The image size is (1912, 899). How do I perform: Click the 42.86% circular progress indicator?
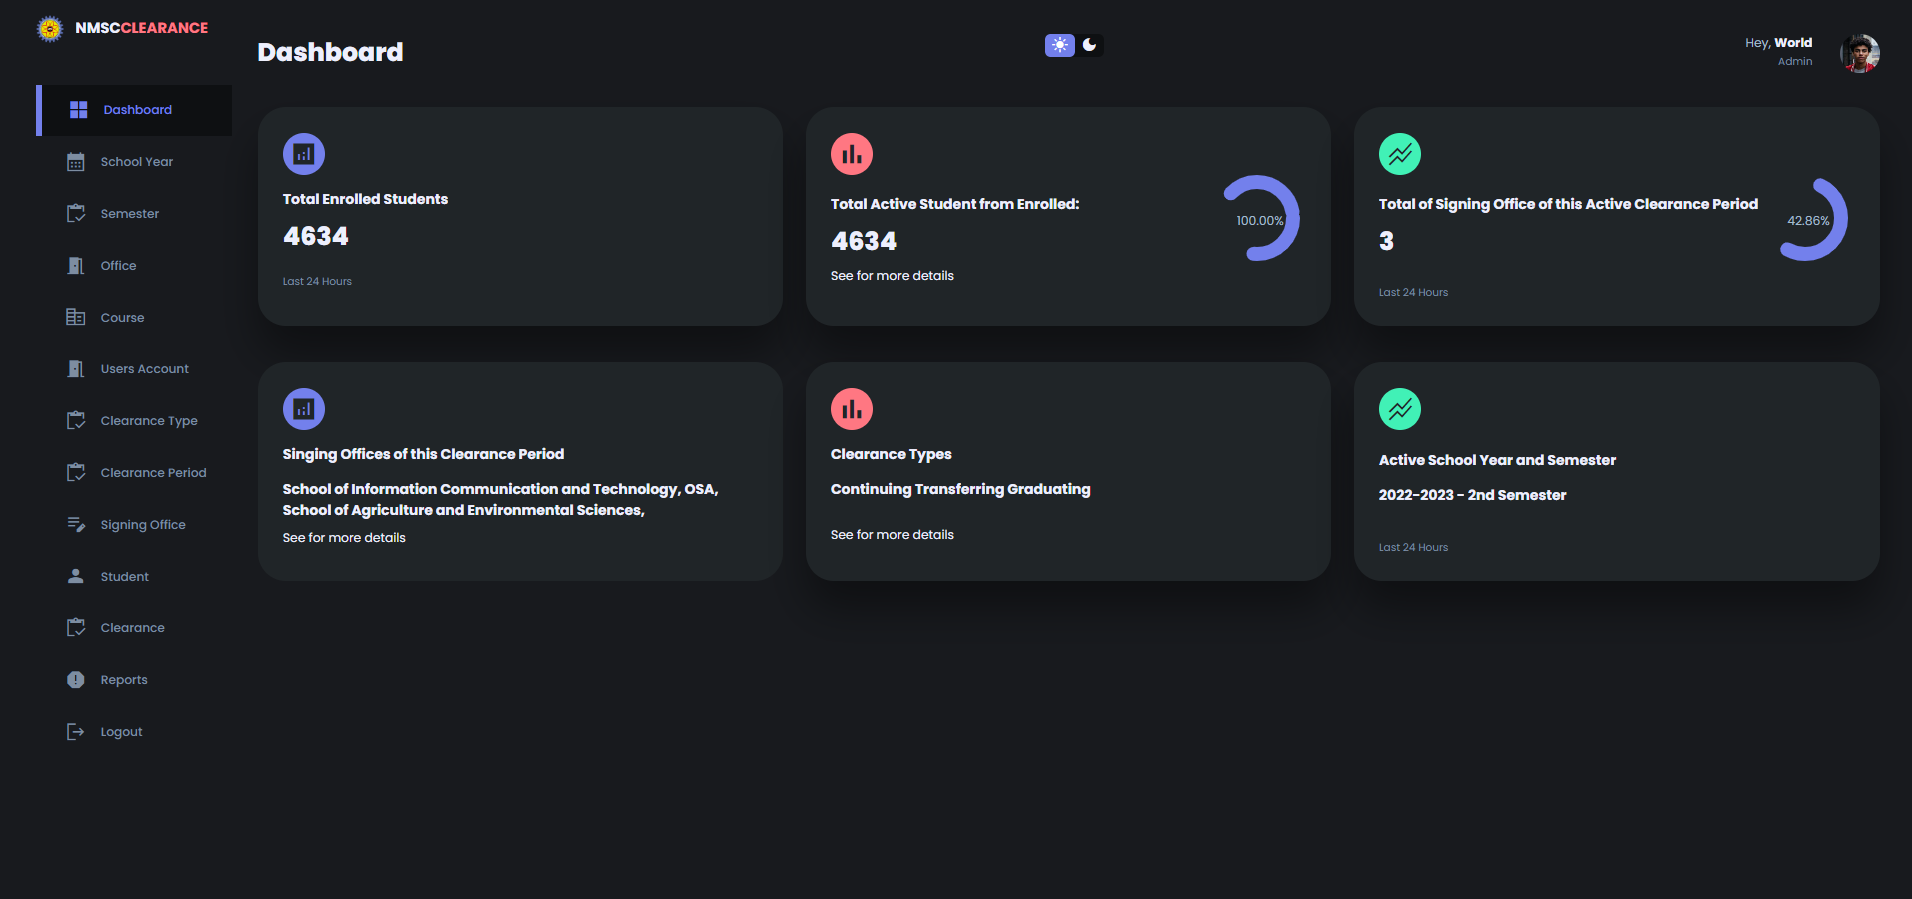pyautogui.click(x=1809, y=220)
